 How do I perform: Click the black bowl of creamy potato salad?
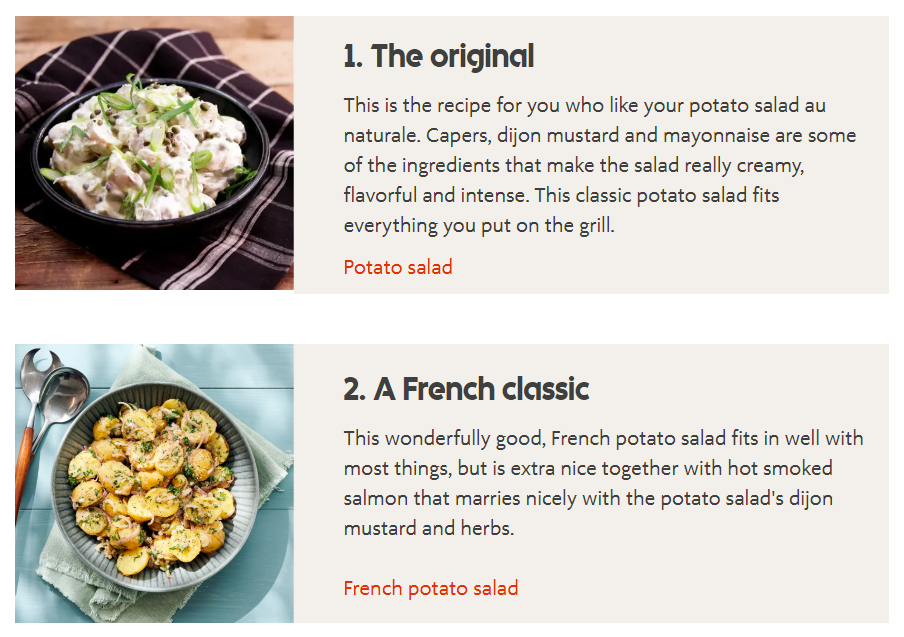tap(150, 153)
